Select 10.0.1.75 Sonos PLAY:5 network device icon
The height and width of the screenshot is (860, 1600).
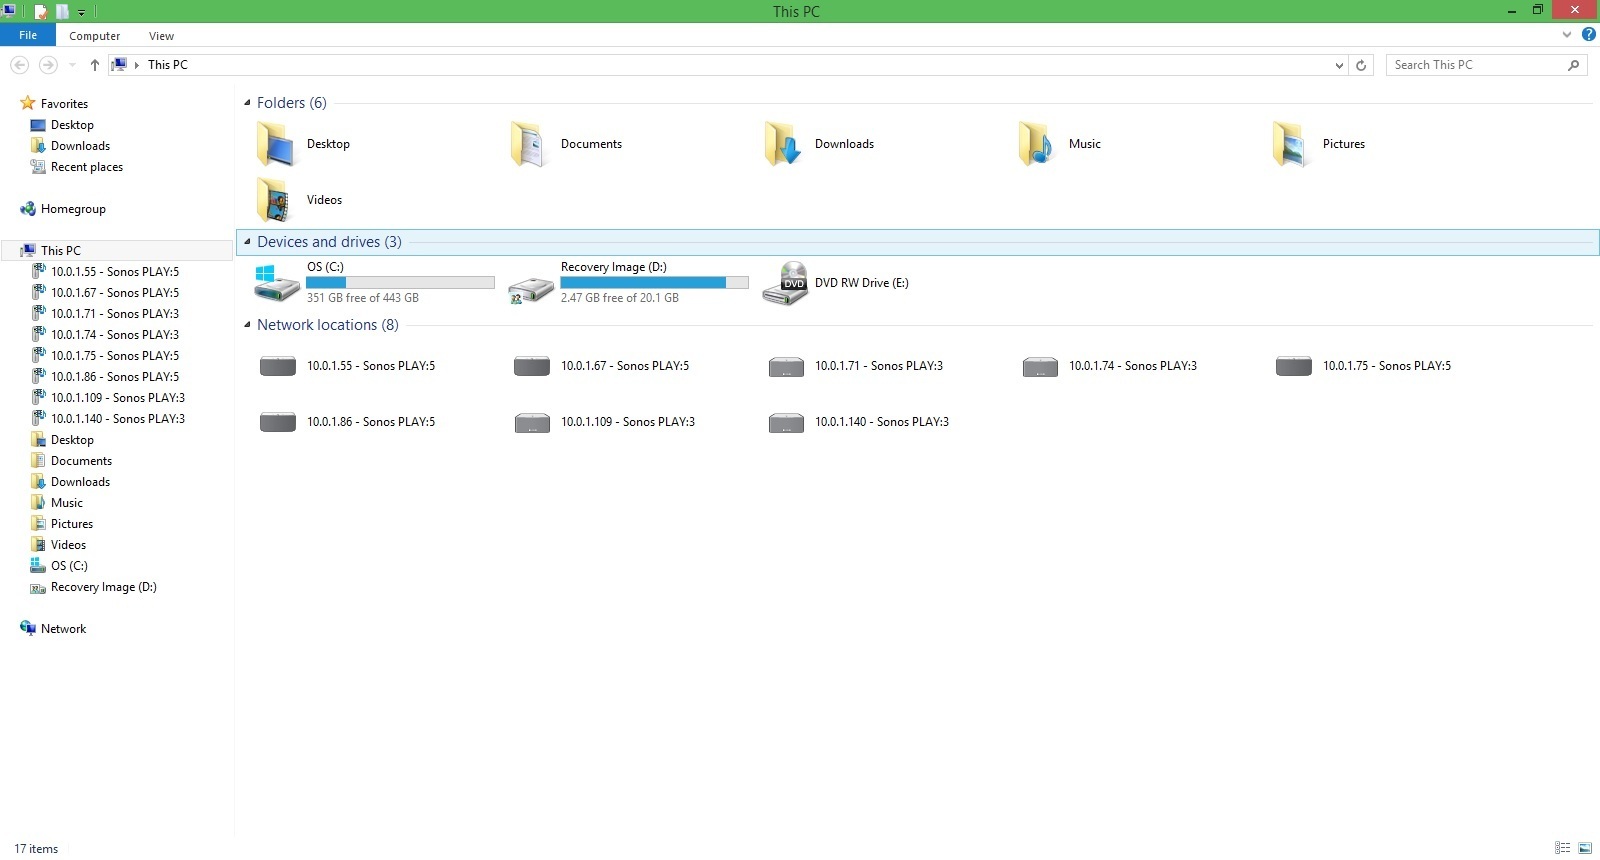(1293, 366)
